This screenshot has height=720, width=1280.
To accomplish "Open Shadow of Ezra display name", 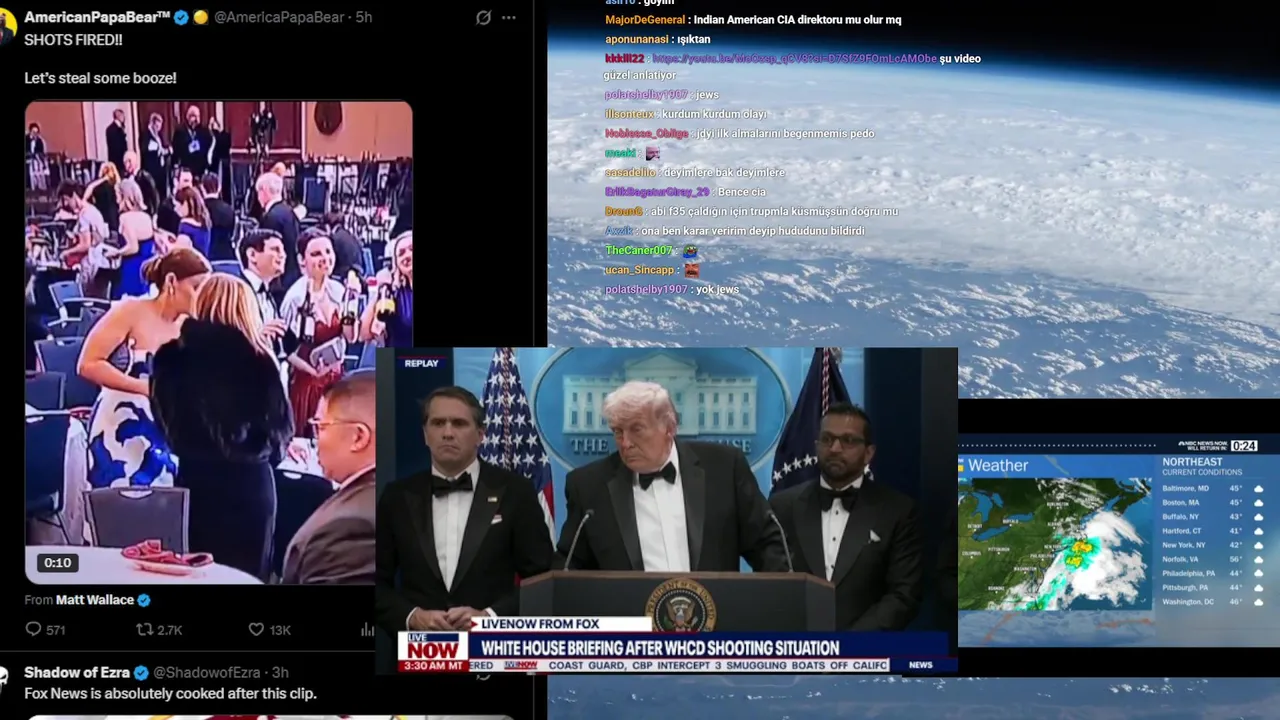I will click(x=77, y=673).
